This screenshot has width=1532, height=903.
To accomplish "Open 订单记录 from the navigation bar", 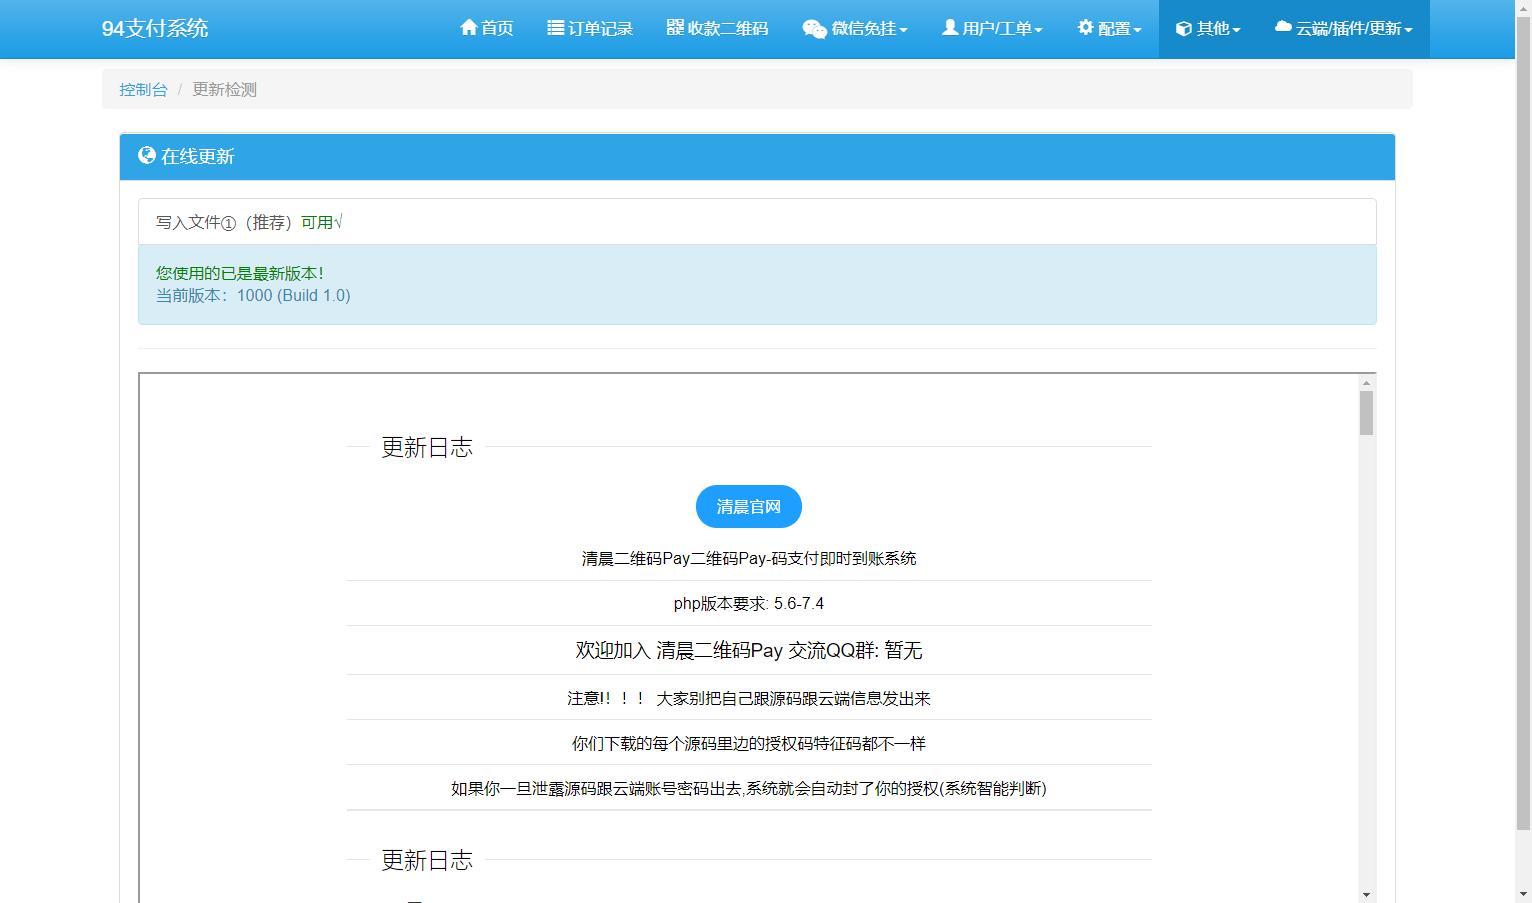I will coord(590,28).
